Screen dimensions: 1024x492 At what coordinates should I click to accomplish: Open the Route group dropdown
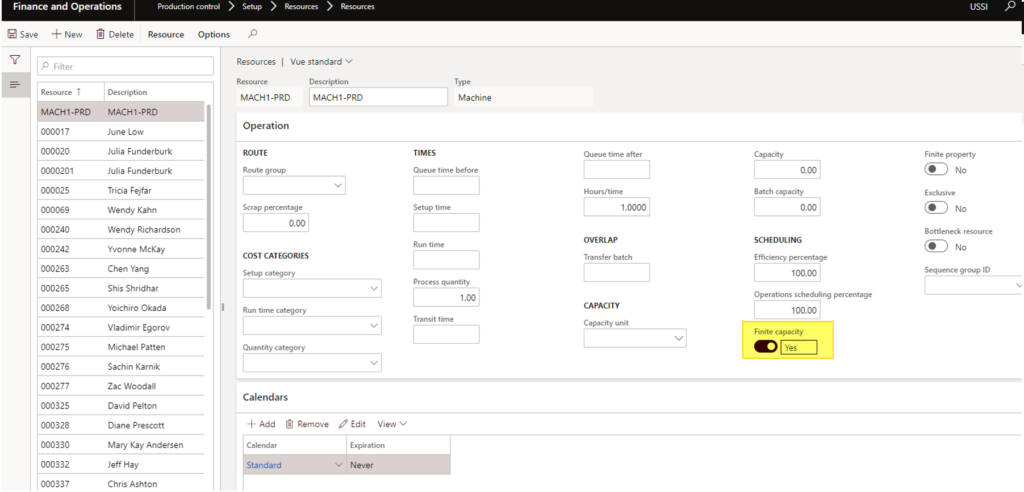(337, 185)
